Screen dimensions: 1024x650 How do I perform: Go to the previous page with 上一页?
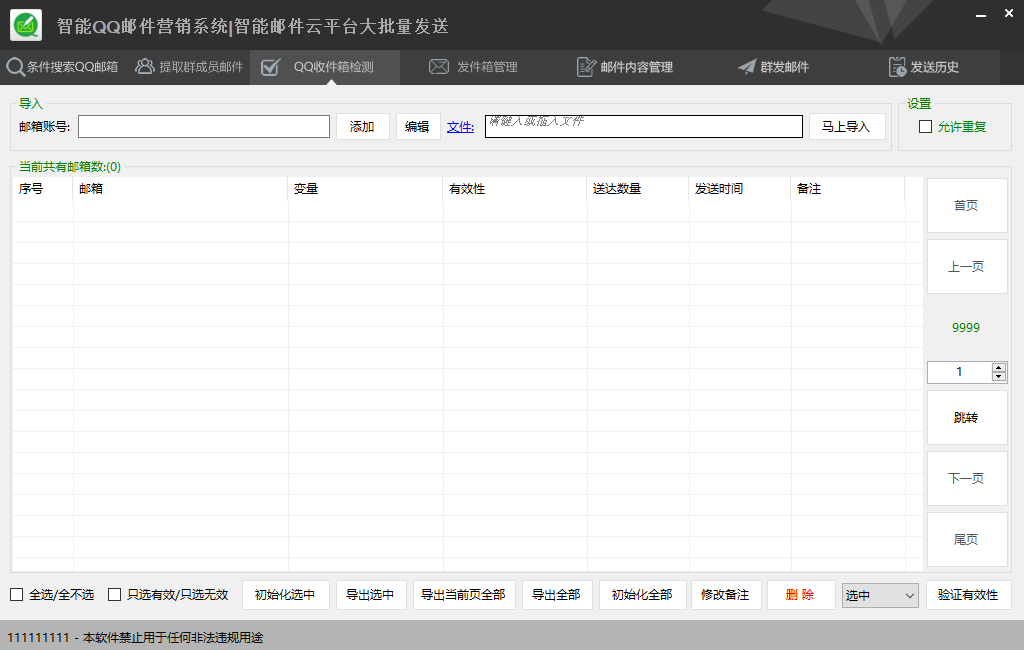967,267
